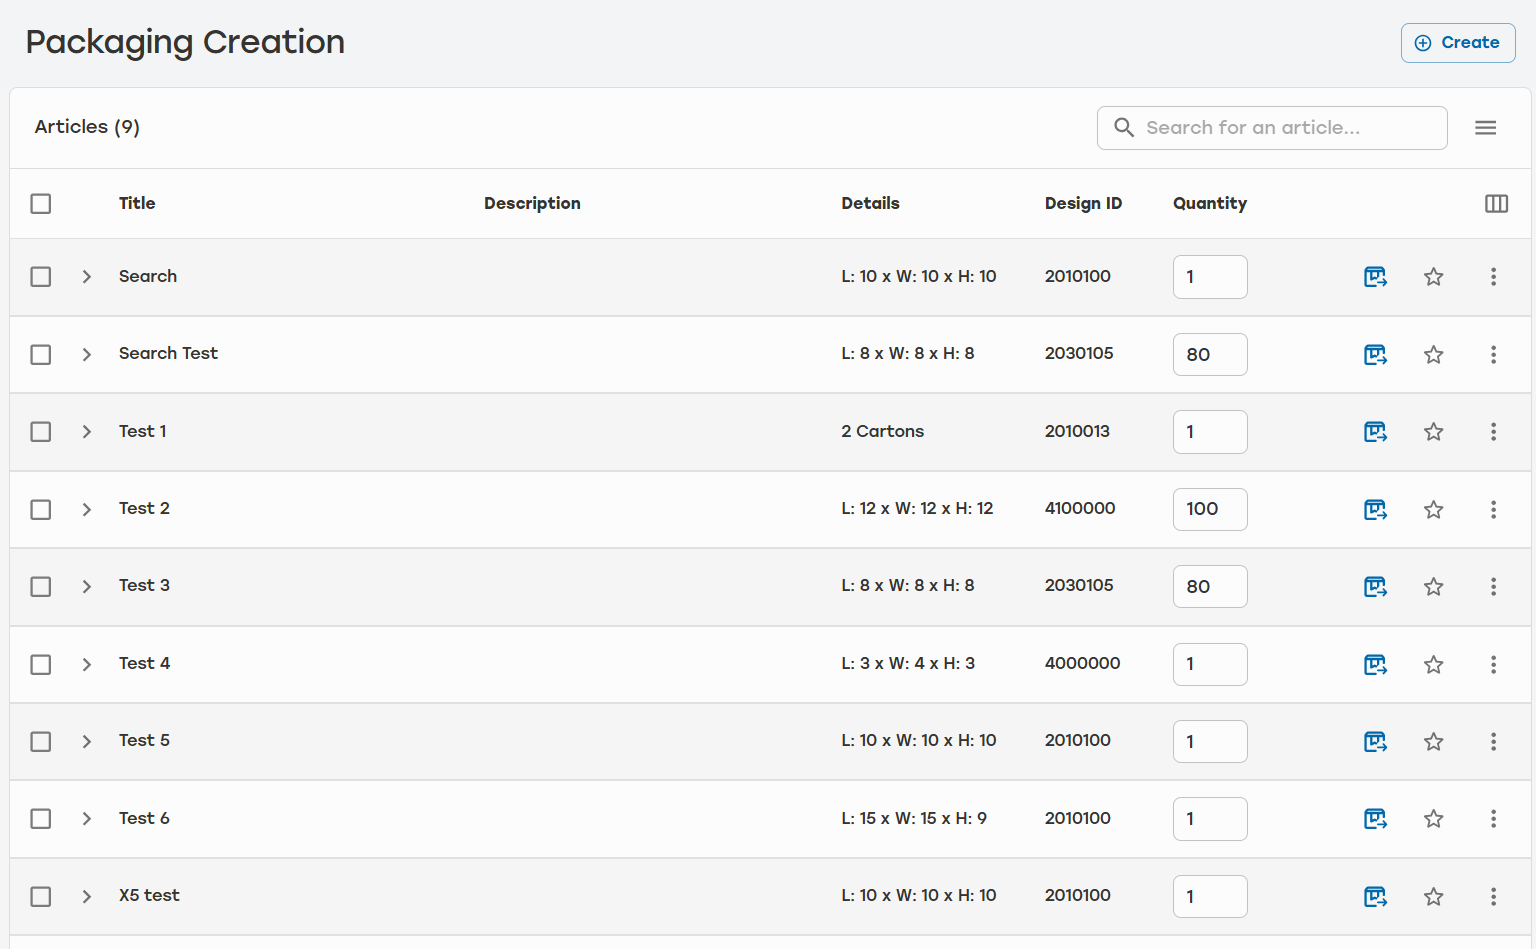Click the '2 Cartons' details text
The height and width of the screenshot is (949, 1536).
tap(882, 431)
